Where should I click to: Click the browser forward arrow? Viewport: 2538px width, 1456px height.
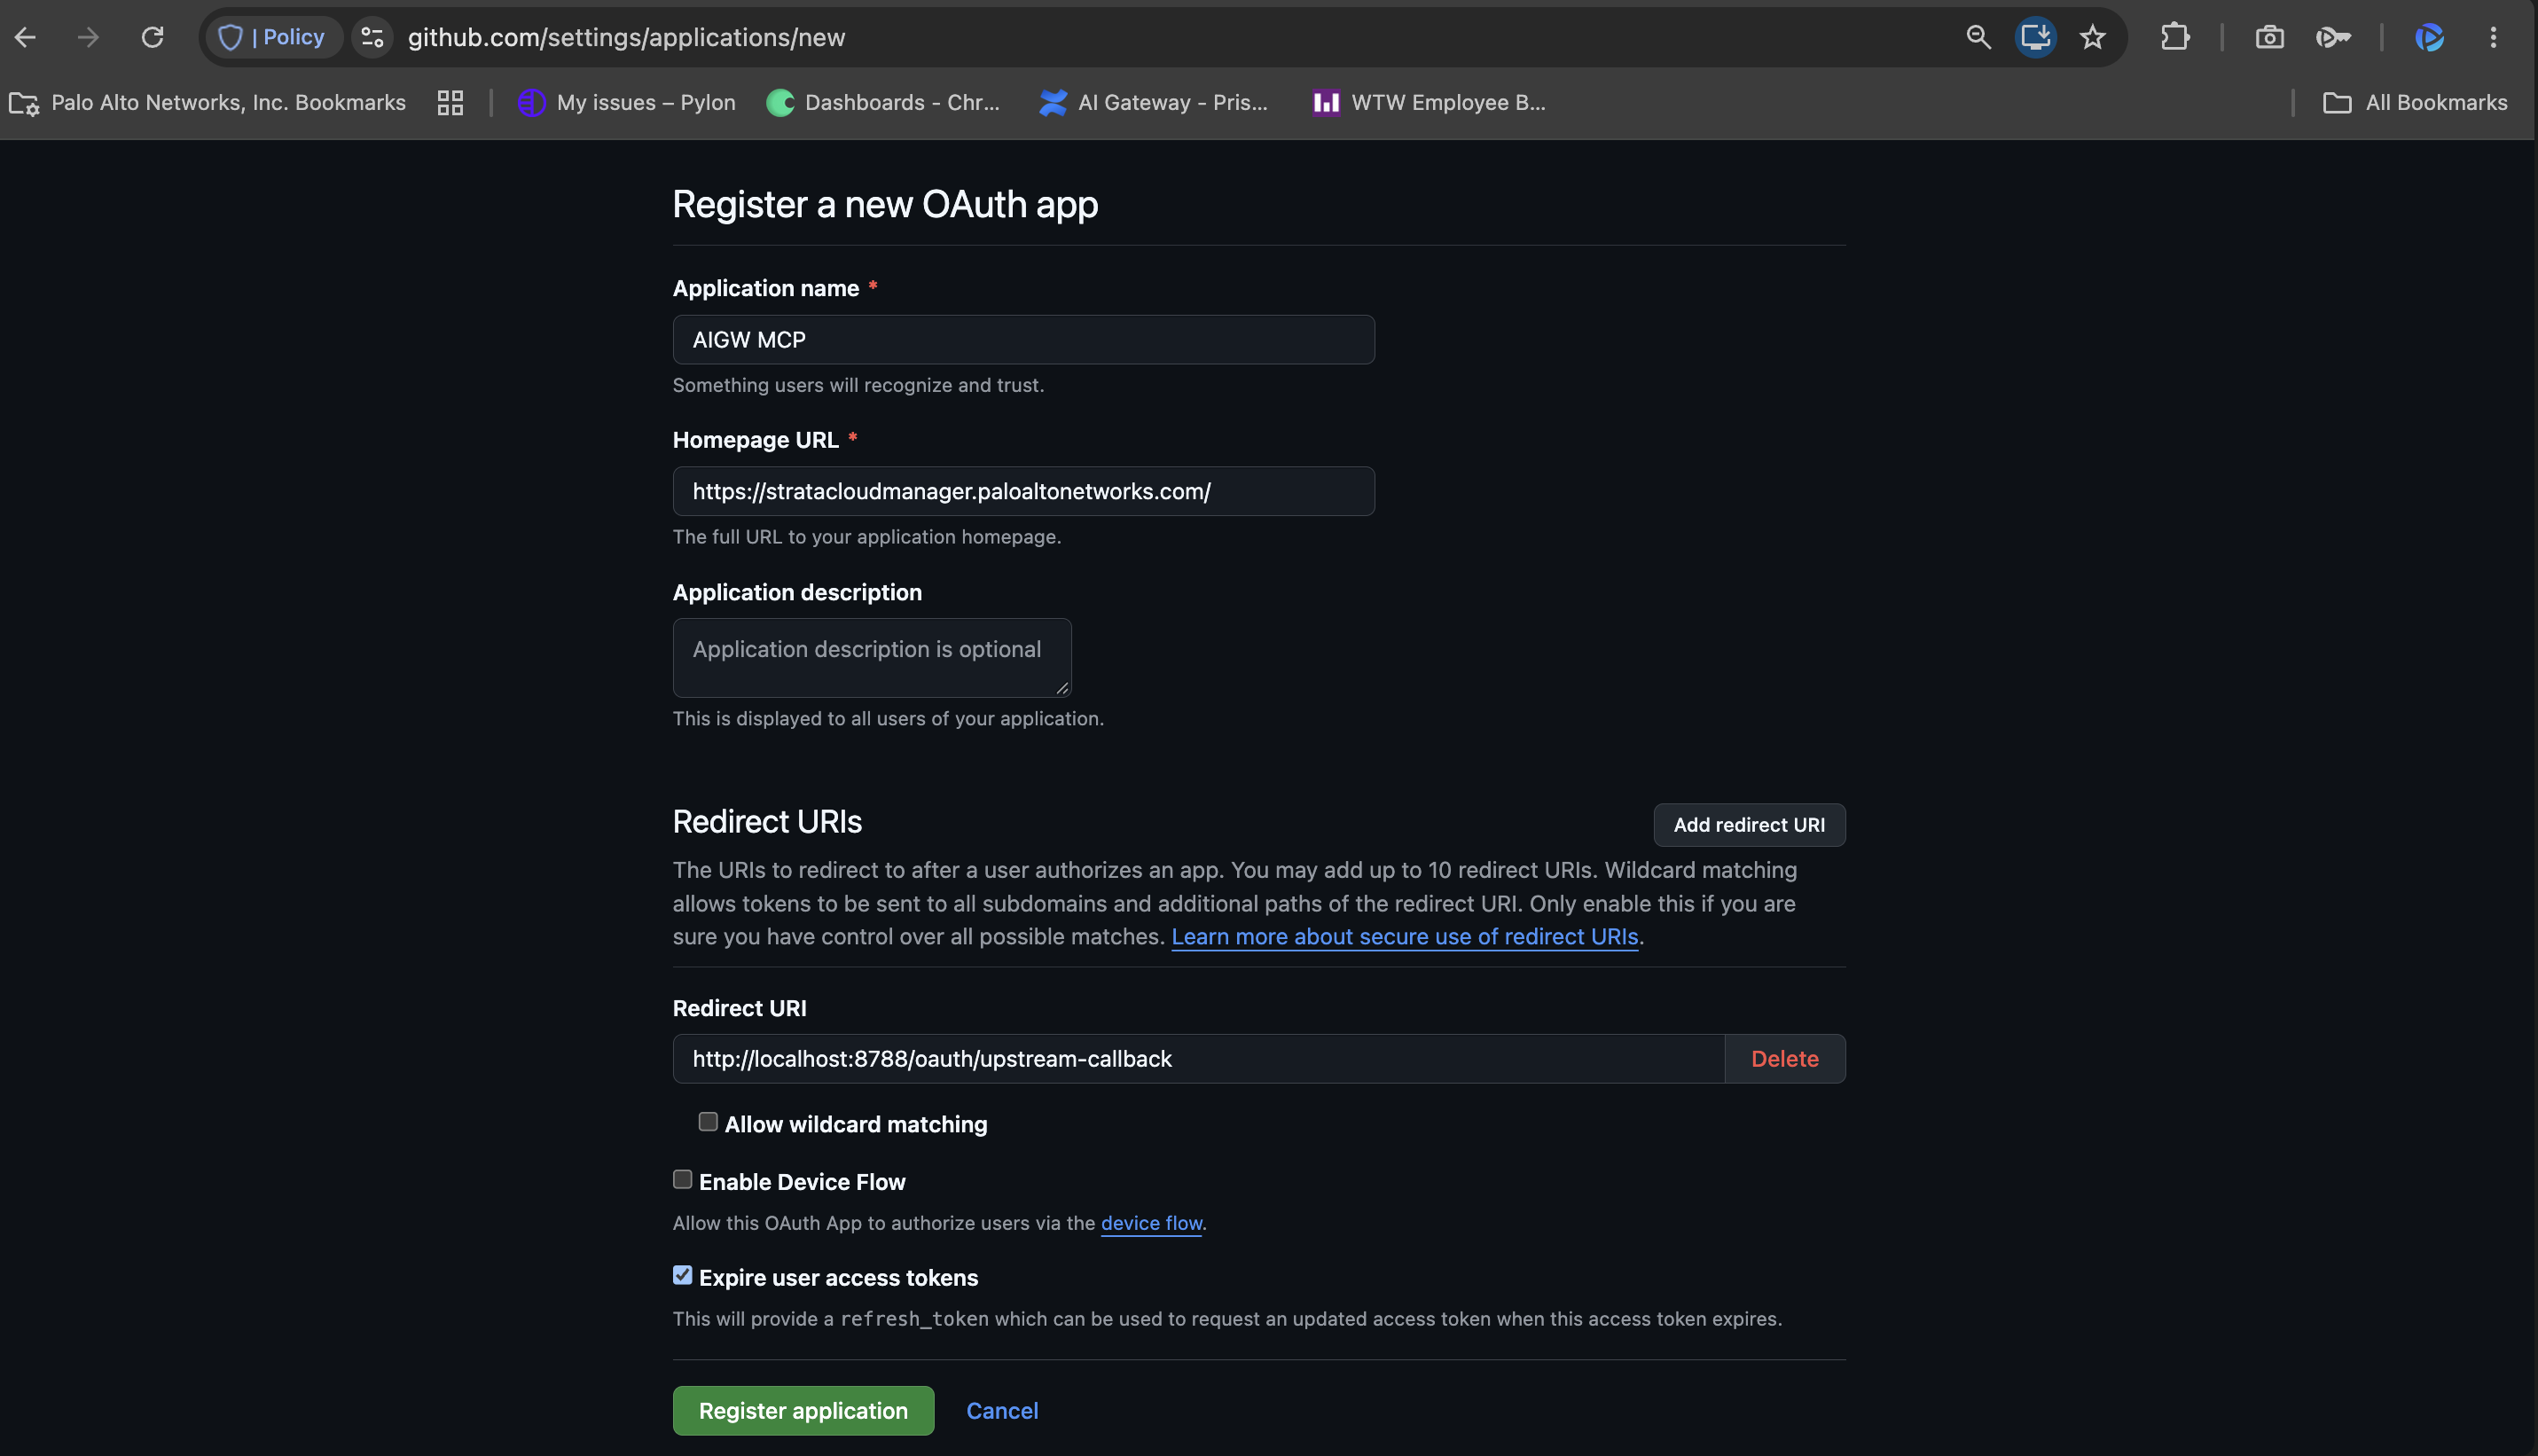(x=88, y=37)
